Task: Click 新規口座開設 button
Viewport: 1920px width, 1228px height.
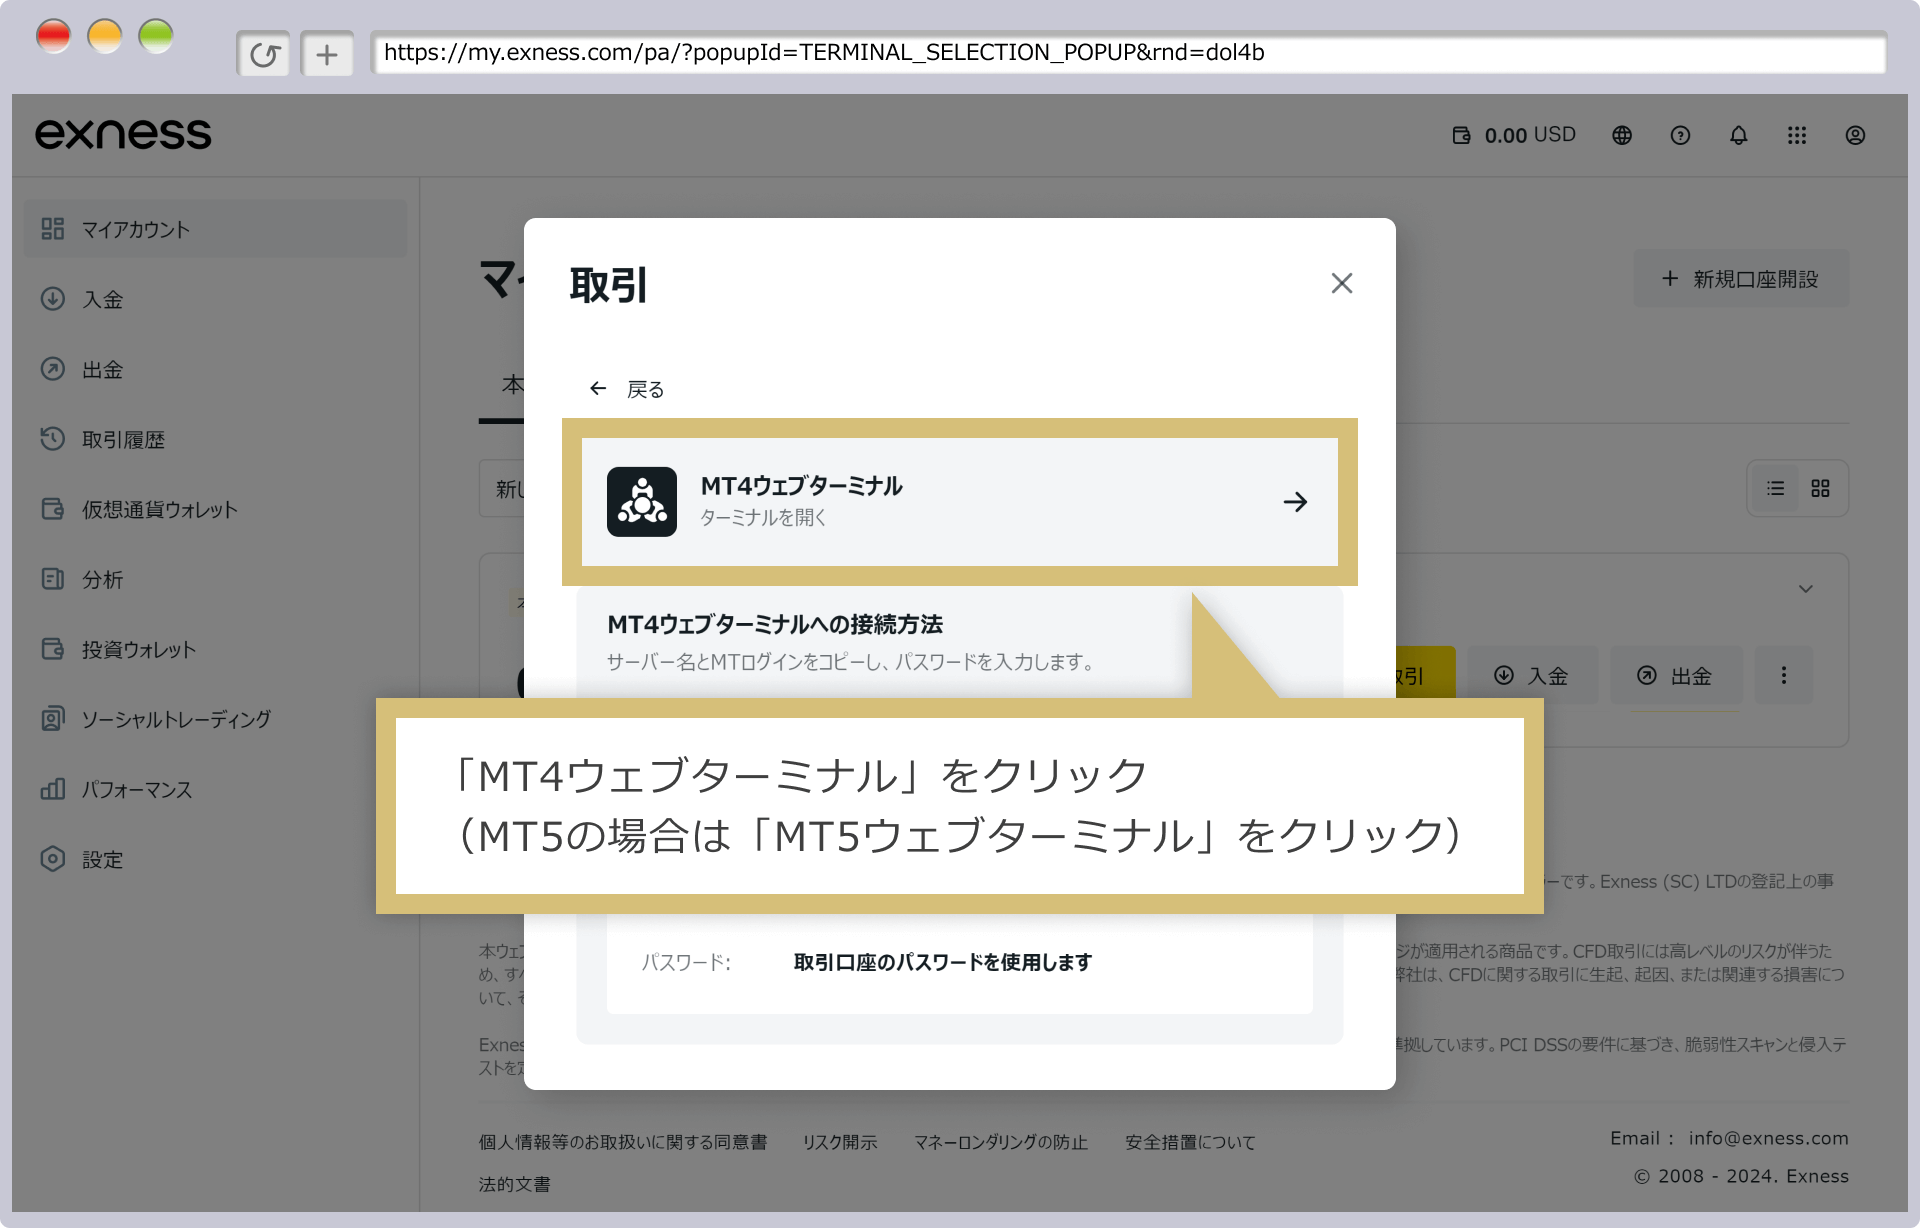Action: pyautogui.click(x=1741, y=279)
